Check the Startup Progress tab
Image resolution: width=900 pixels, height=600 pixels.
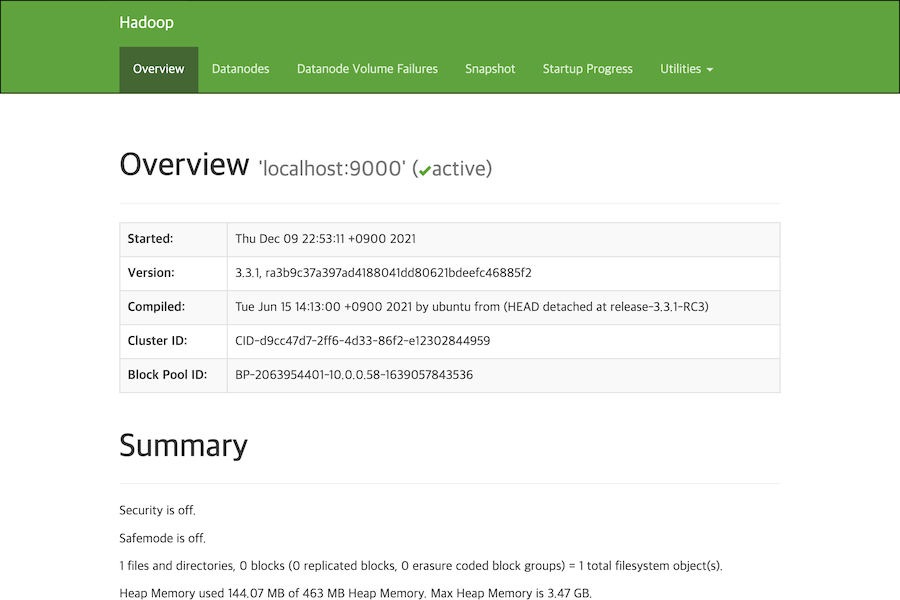coord(587,69)
